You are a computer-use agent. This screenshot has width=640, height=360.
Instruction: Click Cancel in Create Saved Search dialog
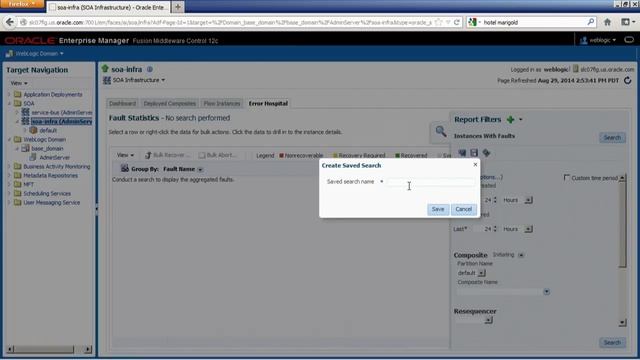pyautogui.click(x=464, y=209)
